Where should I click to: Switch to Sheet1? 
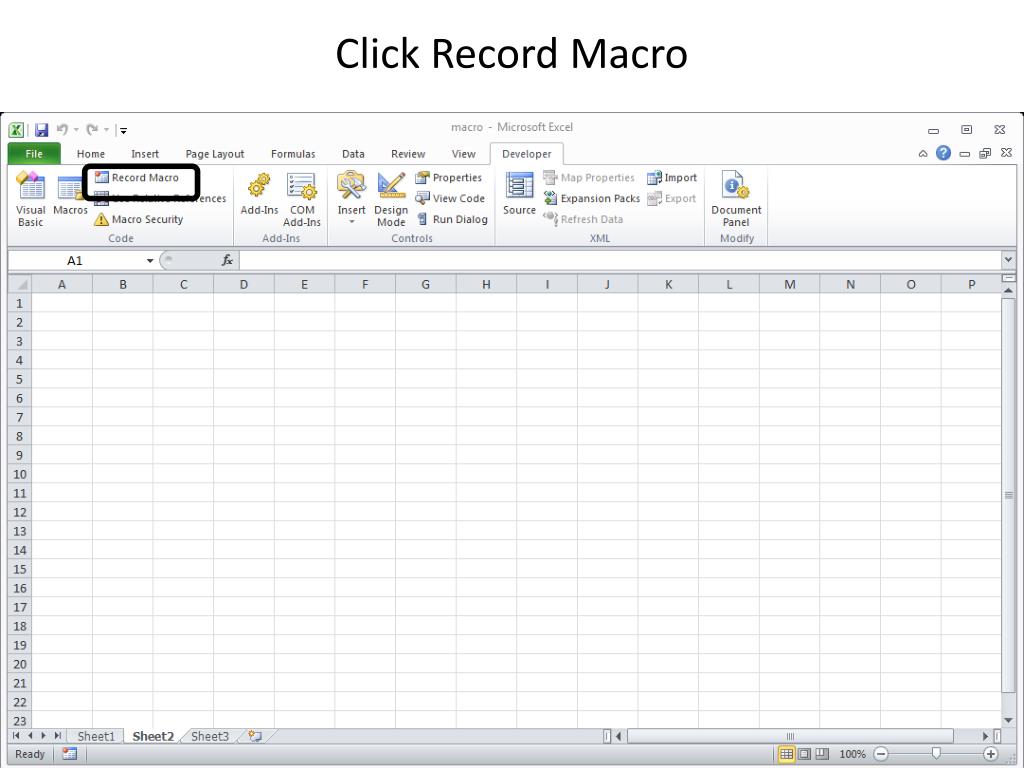[x=96, y=737]
